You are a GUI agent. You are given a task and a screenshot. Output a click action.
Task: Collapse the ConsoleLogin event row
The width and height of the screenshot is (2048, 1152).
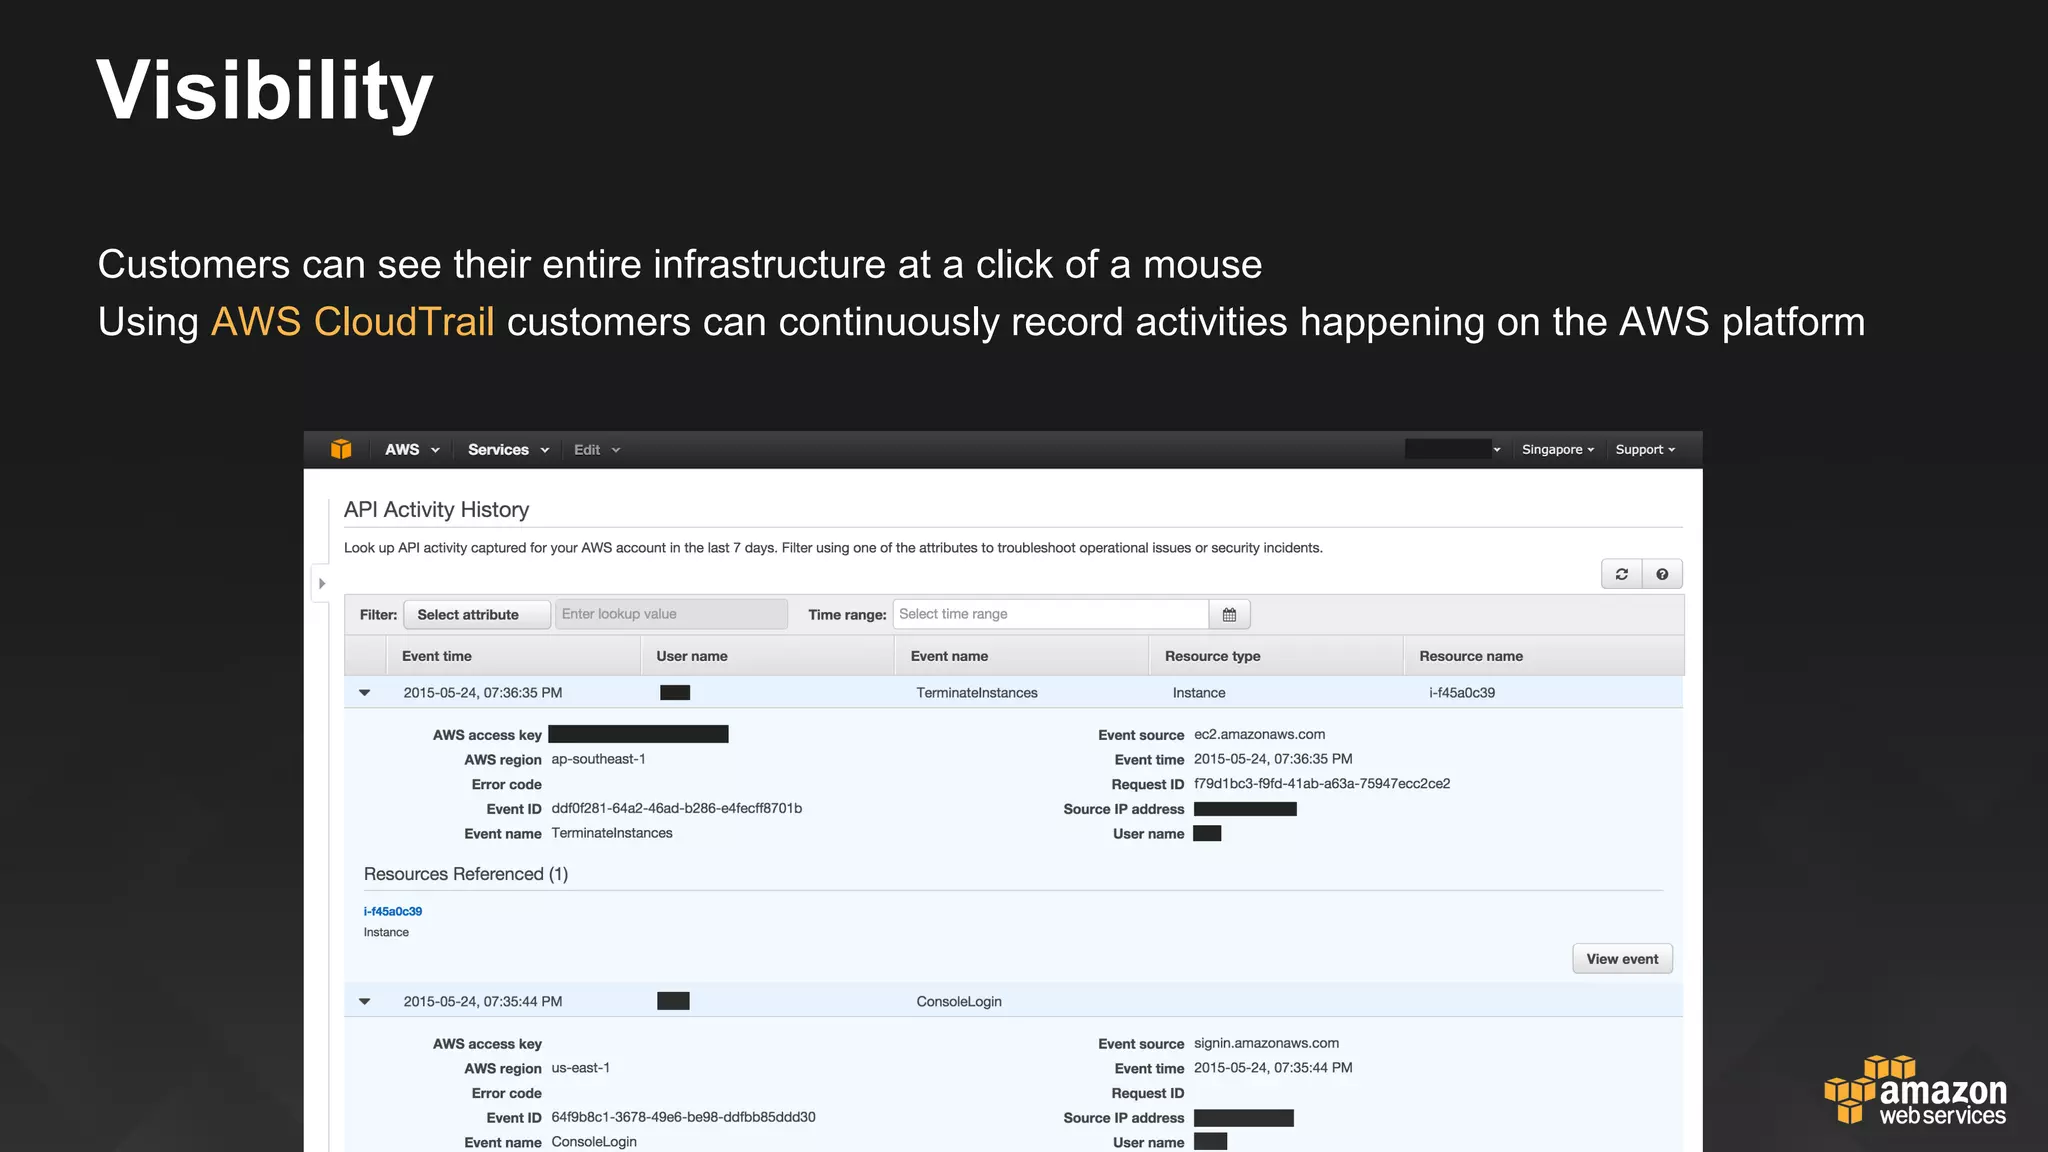click(x=365, y=1001)
